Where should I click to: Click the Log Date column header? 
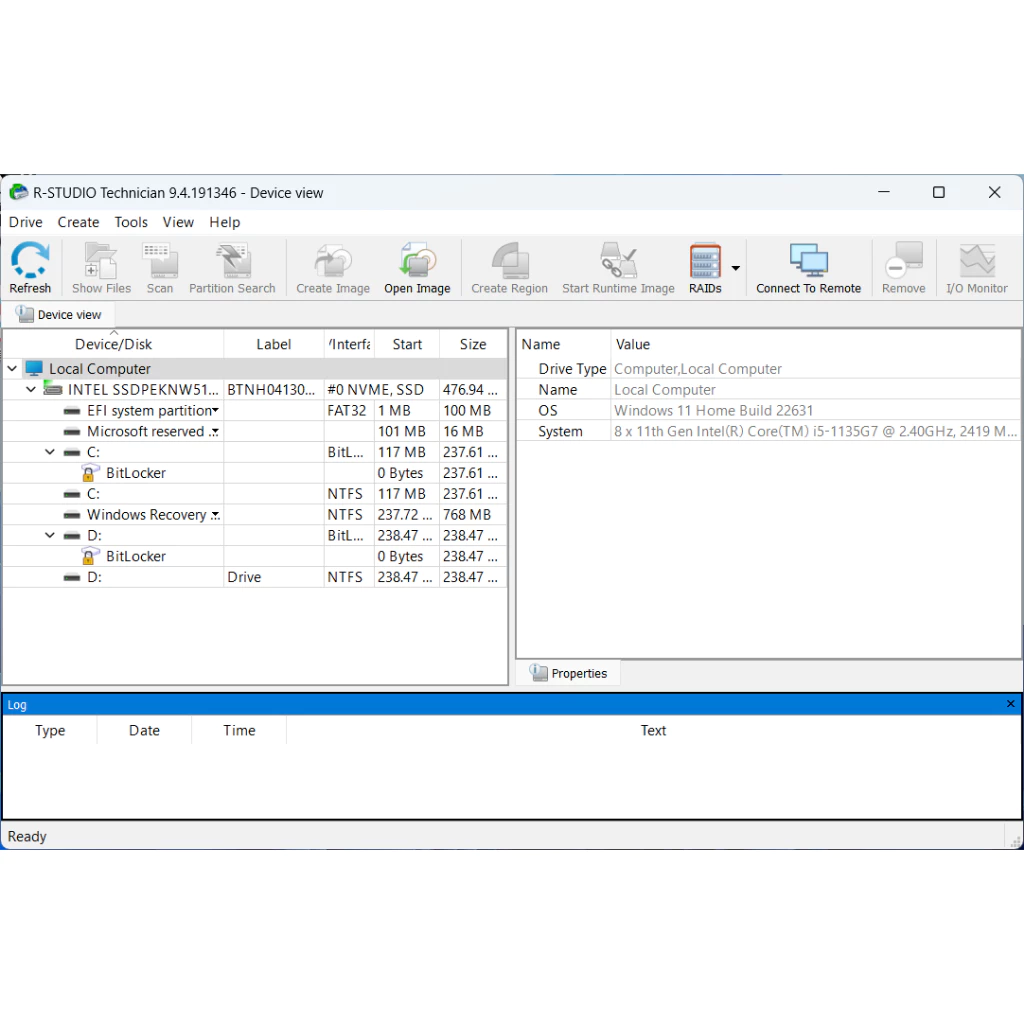(144, 730)
